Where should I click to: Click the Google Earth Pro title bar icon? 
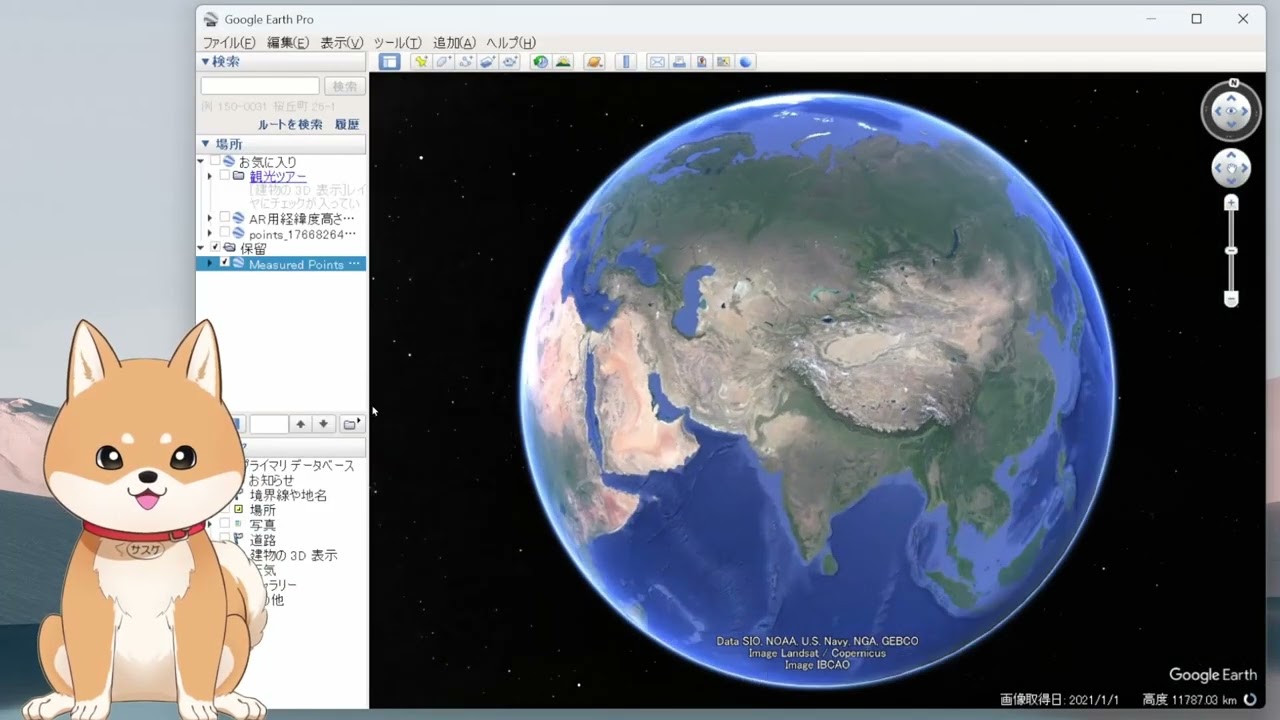(210, 19)
